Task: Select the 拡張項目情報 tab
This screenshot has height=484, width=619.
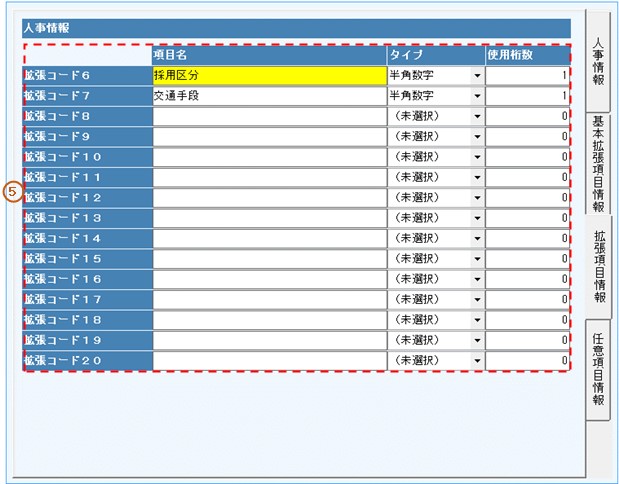Action: (x=597, y=266)
